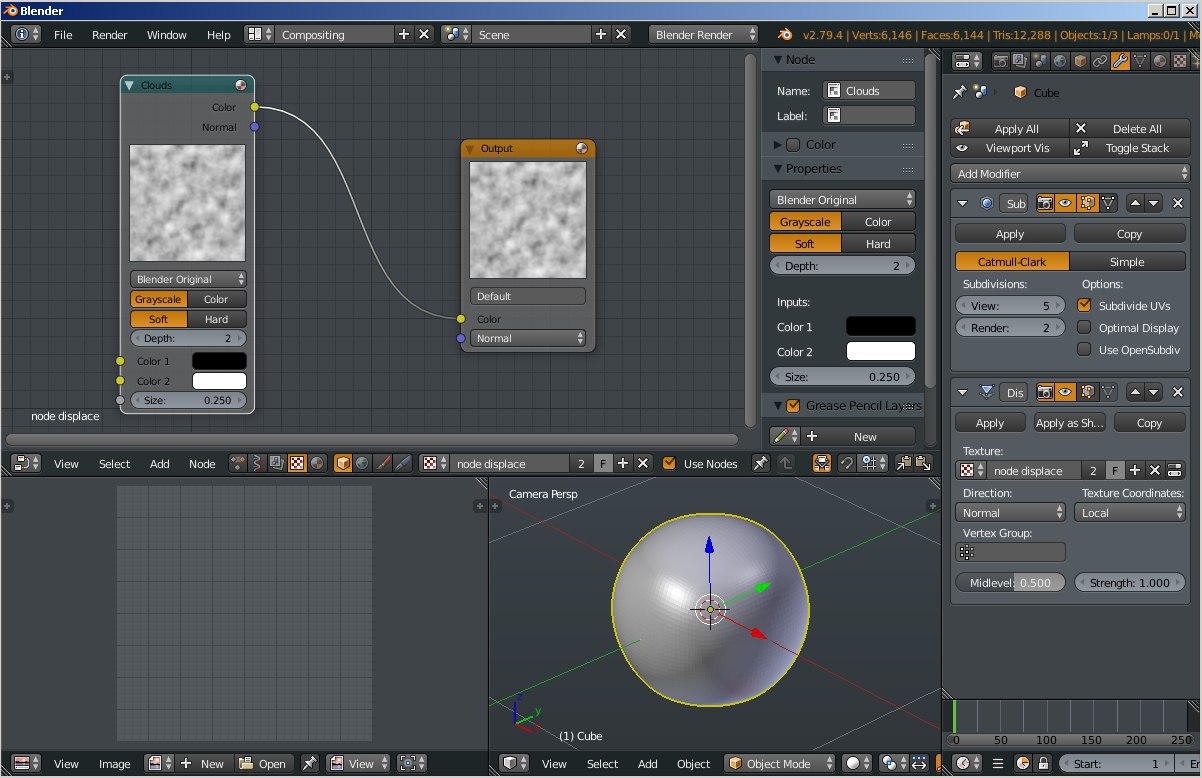
Task: Click Apply as Shape Key button
Action: (x=1070, y=422)
